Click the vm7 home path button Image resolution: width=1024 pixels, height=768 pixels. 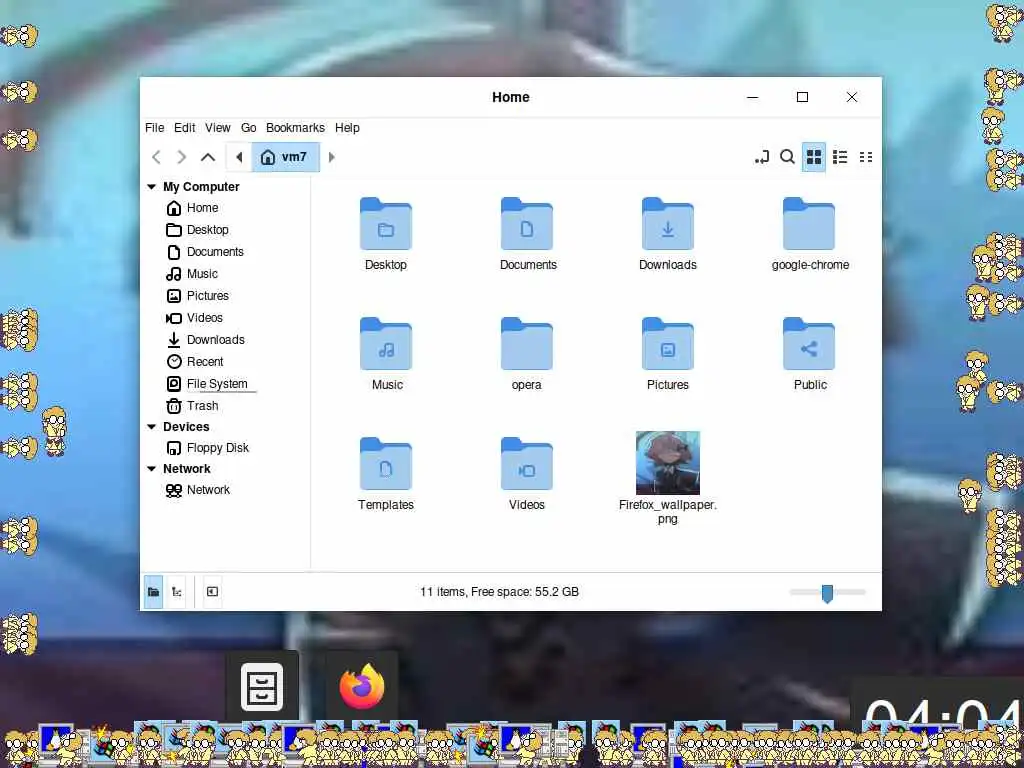point(285,157)
